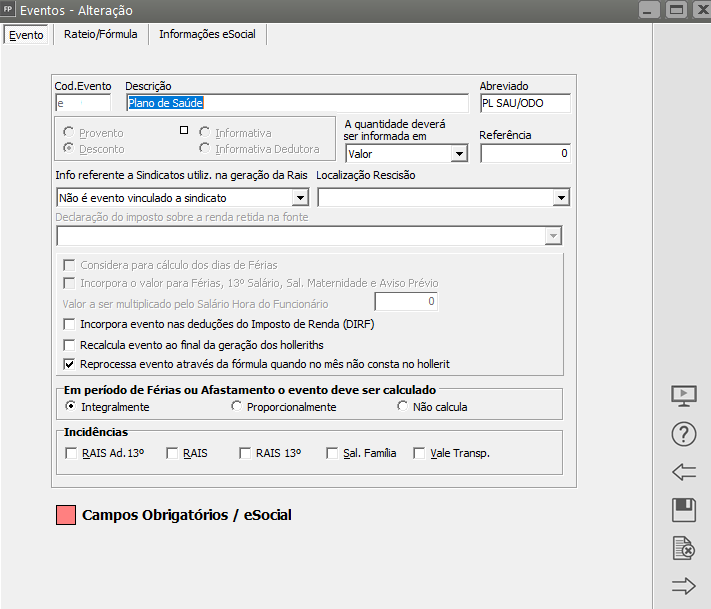
Task: Click the help question mark icon
Action: point(683,435)
